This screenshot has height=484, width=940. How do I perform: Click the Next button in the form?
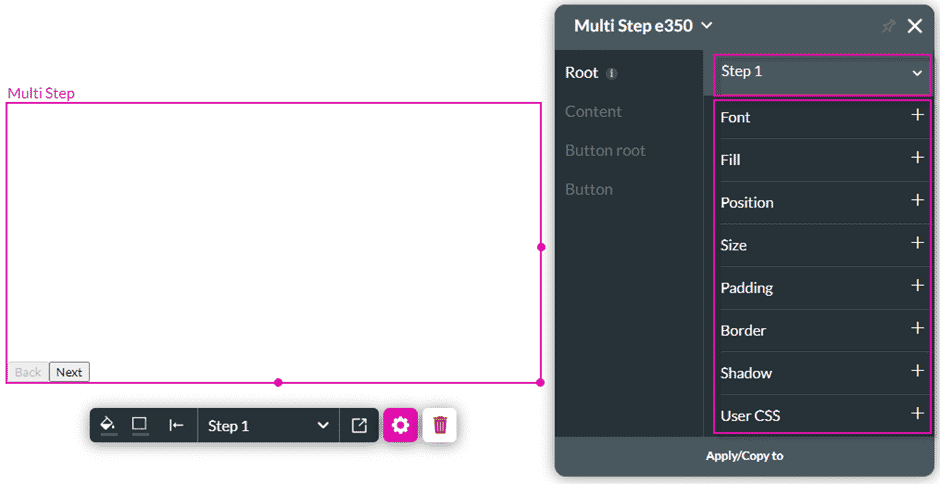[70, 372]
